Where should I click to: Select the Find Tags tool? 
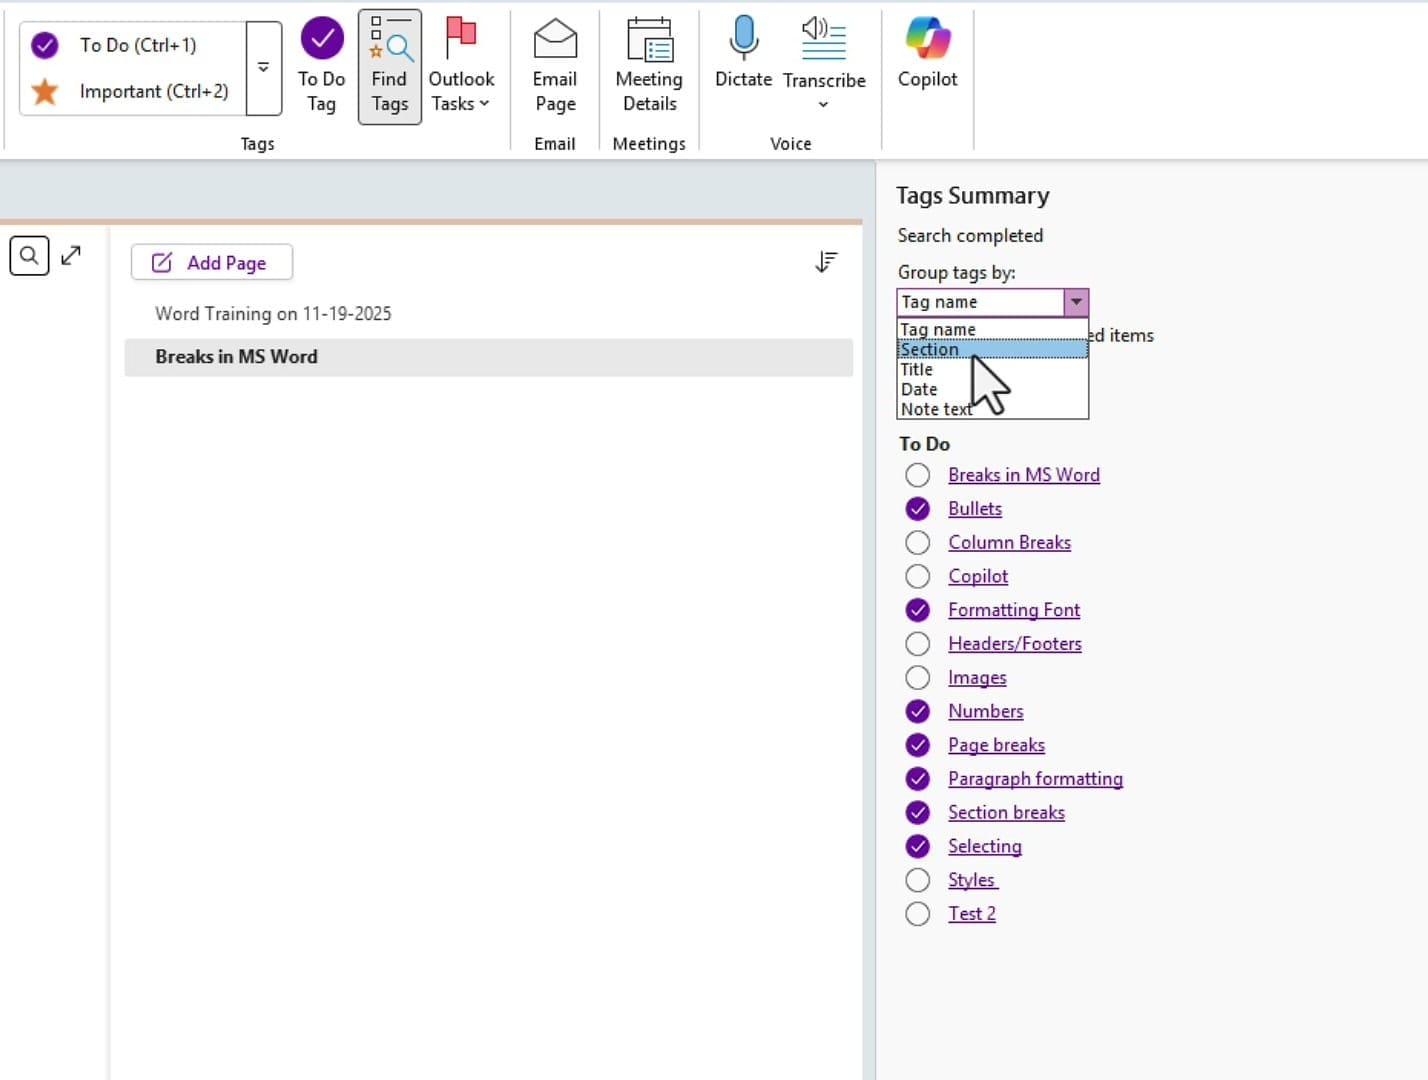[x=389, y=64]
